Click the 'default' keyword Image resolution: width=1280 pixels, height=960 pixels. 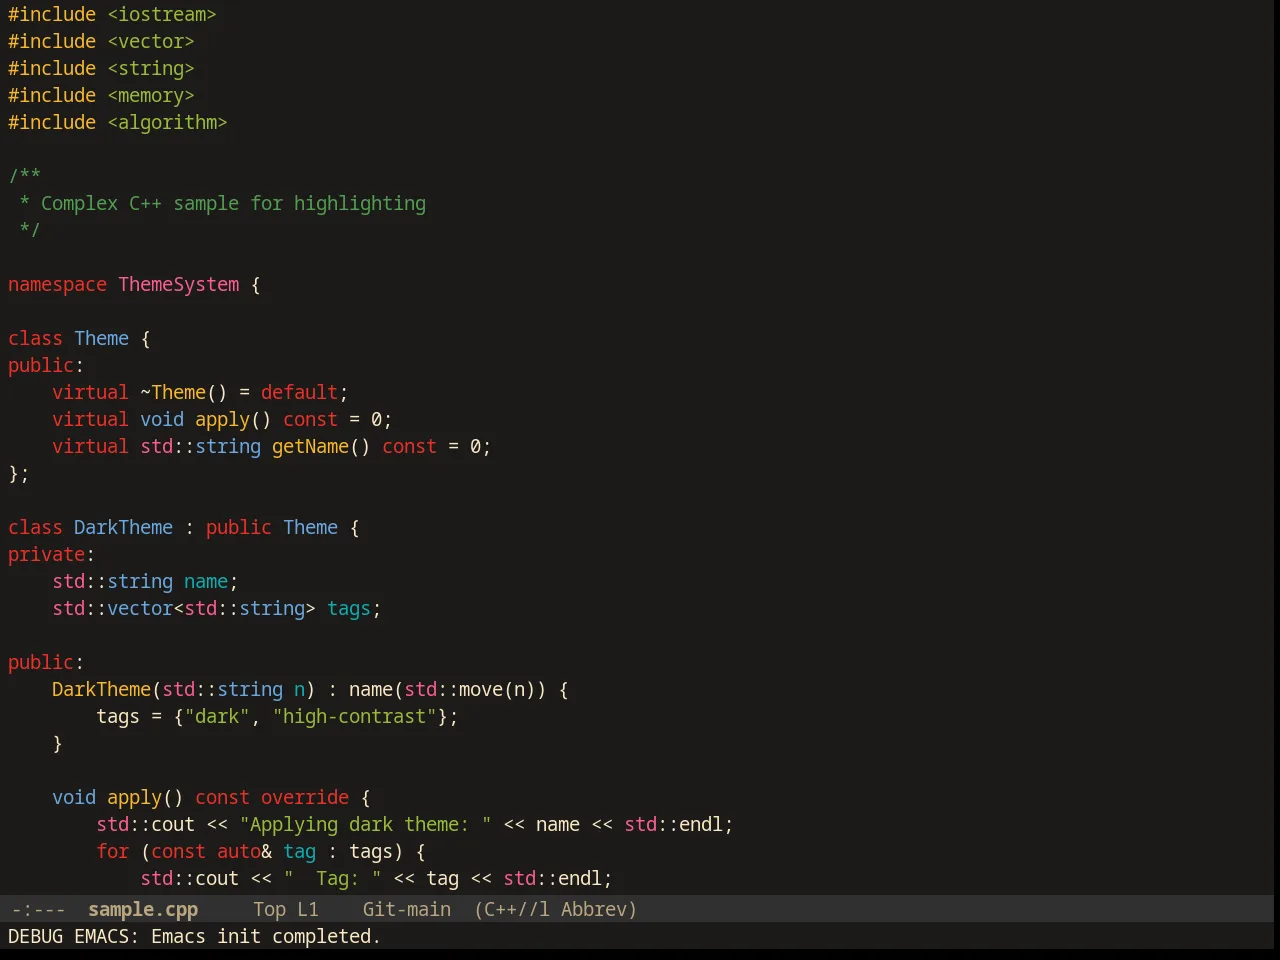299,393
